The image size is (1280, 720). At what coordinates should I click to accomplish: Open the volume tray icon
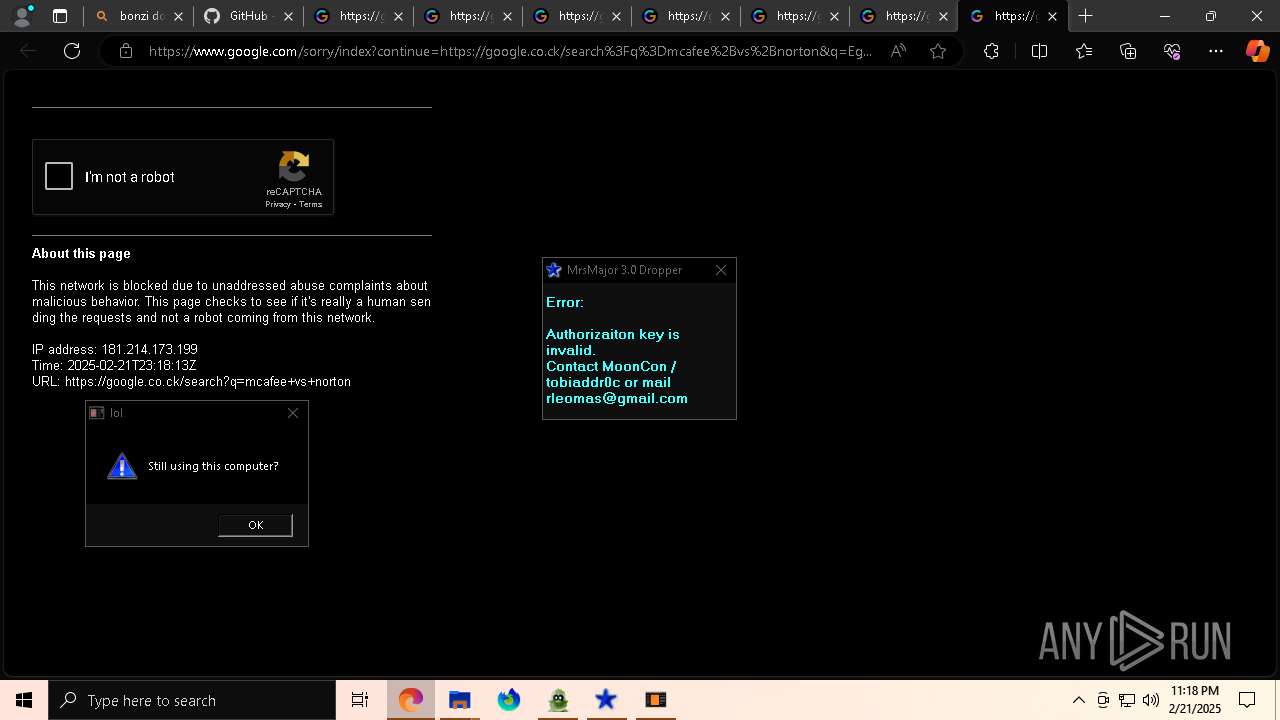(x=1151, y=700)
